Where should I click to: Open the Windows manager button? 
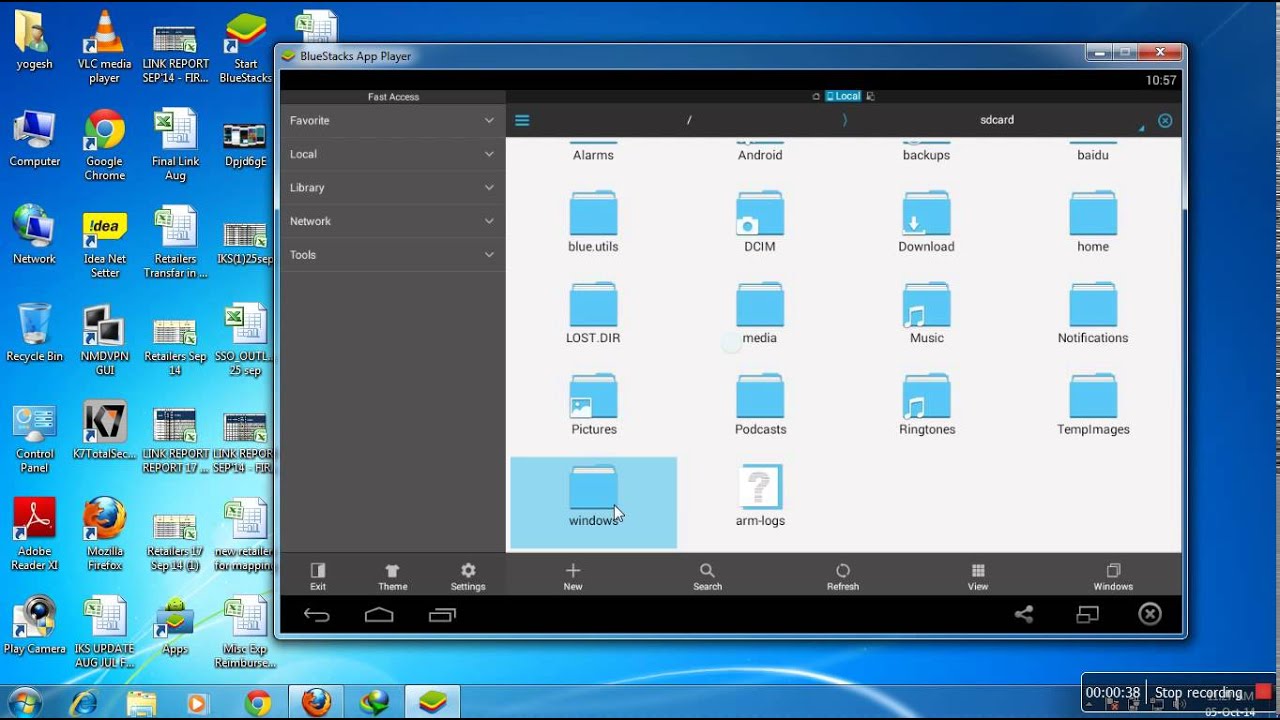pos(1113,576)
